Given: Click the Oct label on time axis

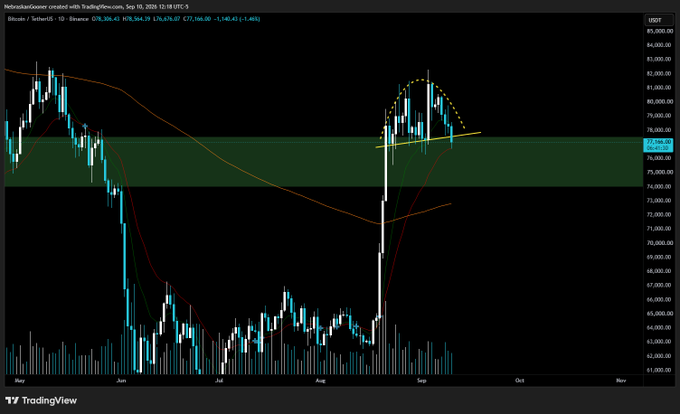Looking at the screenshot, I should point(520,381).
